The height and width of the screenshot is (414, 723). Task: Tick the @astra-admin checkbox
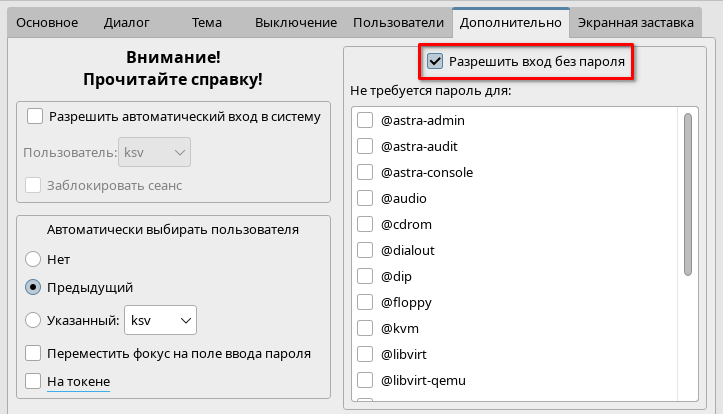click(x=365, y=121)
